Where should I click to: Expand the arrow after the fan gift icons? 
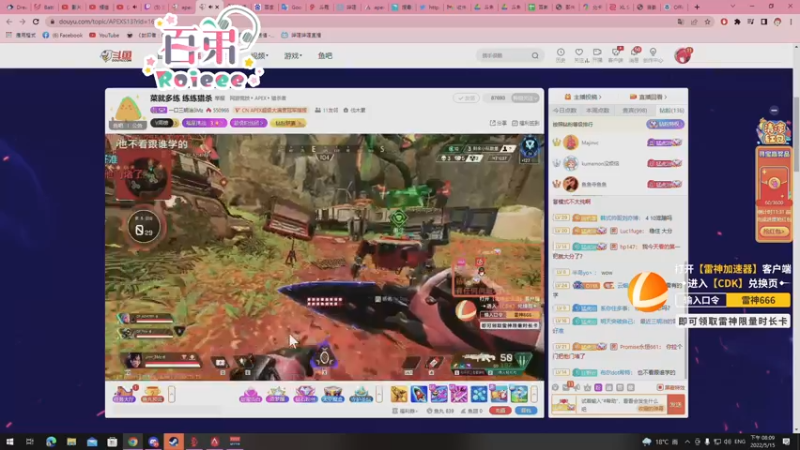coord(379,394)
